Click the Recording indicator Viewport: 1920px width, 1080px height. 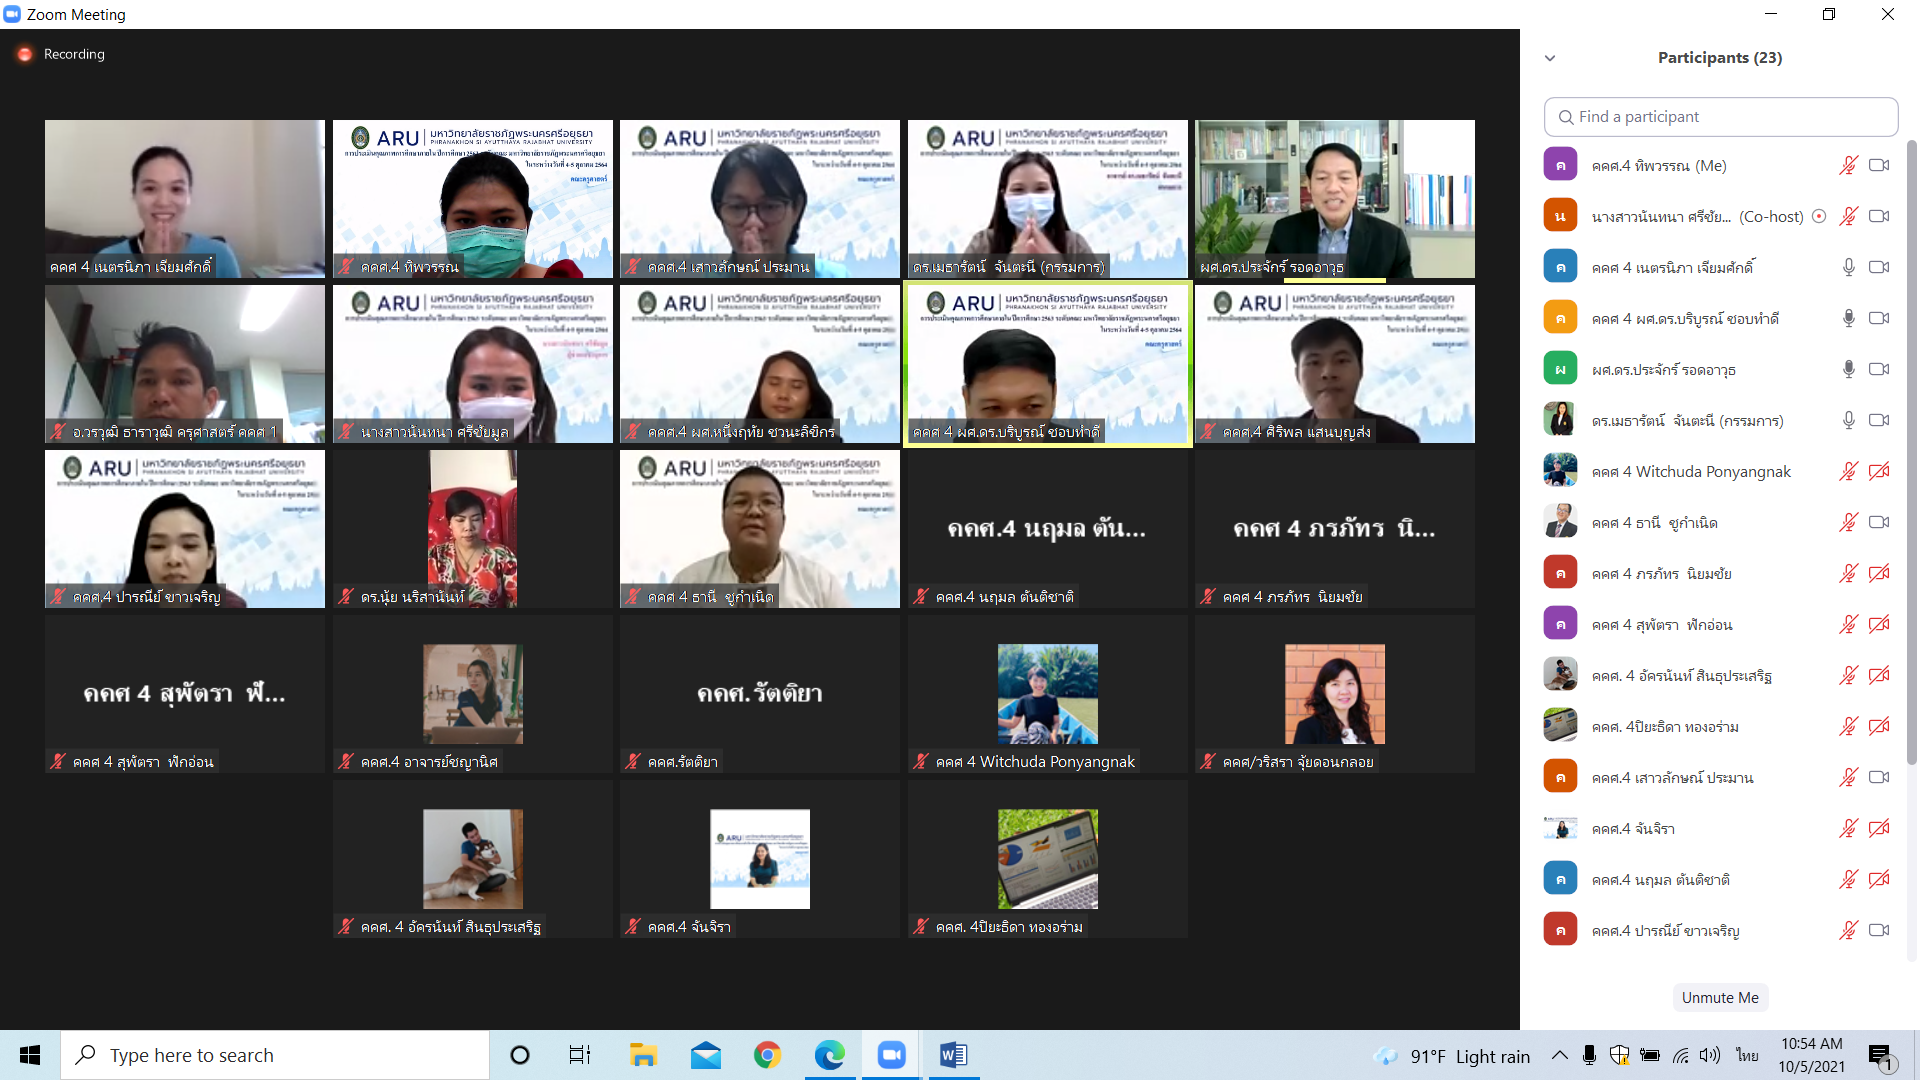click(x=61, y=54)
